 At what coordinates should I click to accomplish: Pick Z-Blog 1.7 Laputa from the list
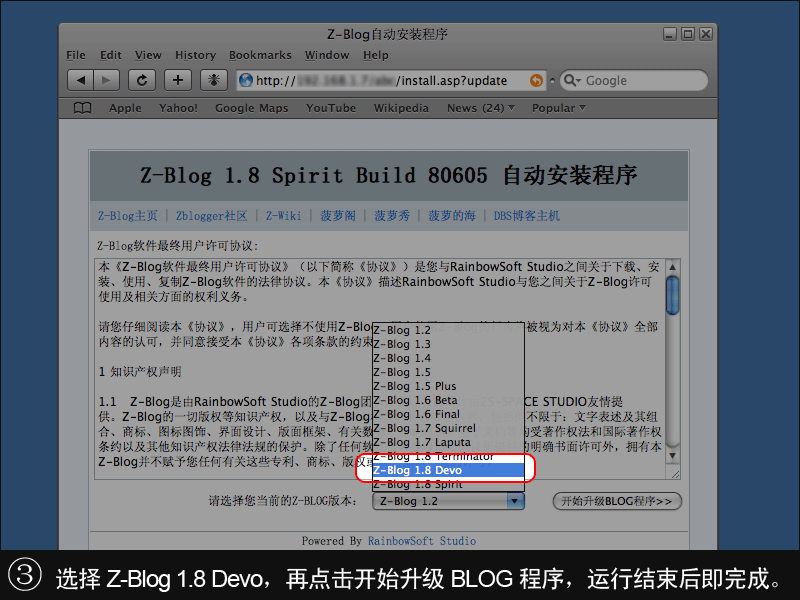448,442
